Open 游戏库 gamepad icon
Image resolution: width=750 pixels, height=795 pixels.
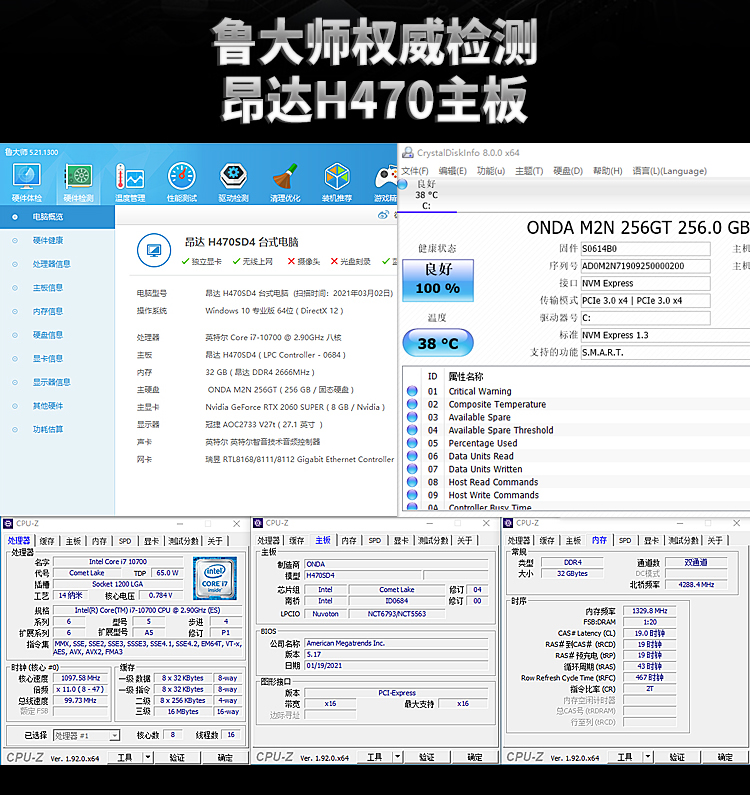point(385,183)
